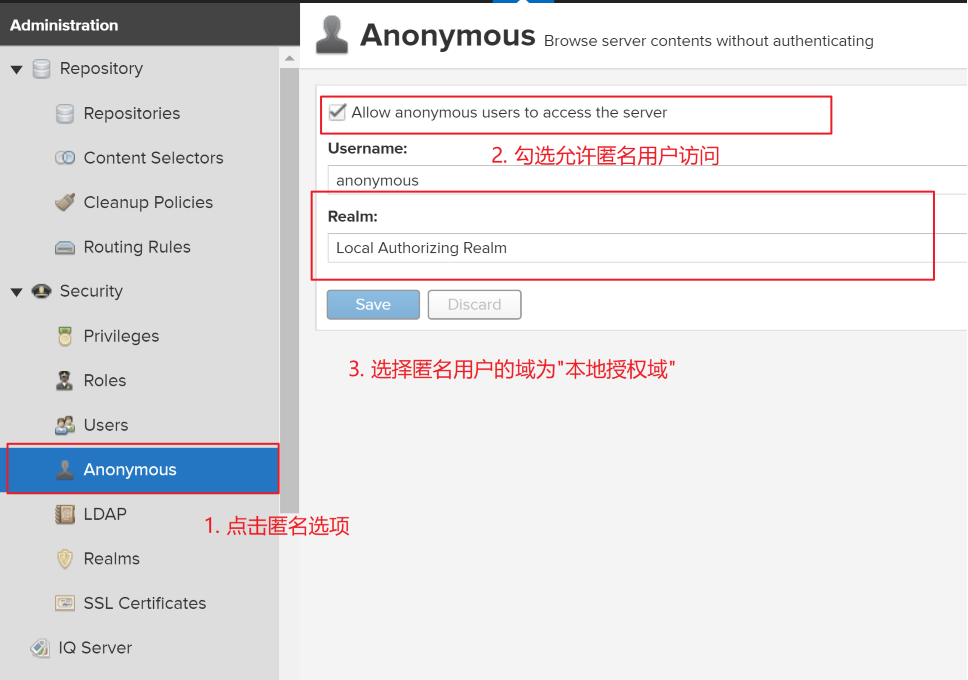Screen dimensions: 968x680
Task: Open the Realm dropdown
Action: (647, 248)
